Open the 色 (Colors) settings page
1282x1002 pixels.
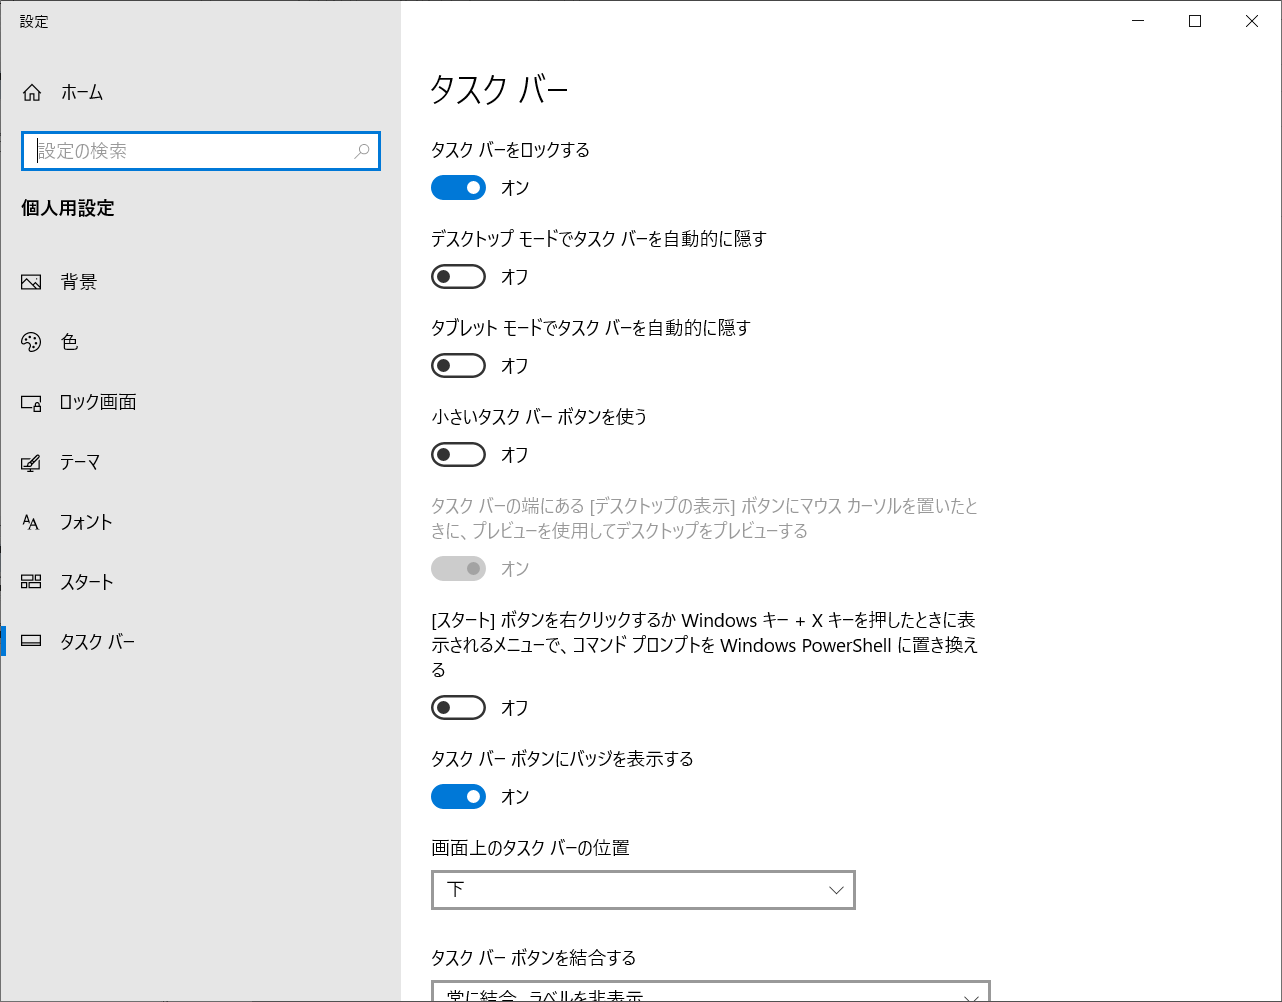point(32,341)
